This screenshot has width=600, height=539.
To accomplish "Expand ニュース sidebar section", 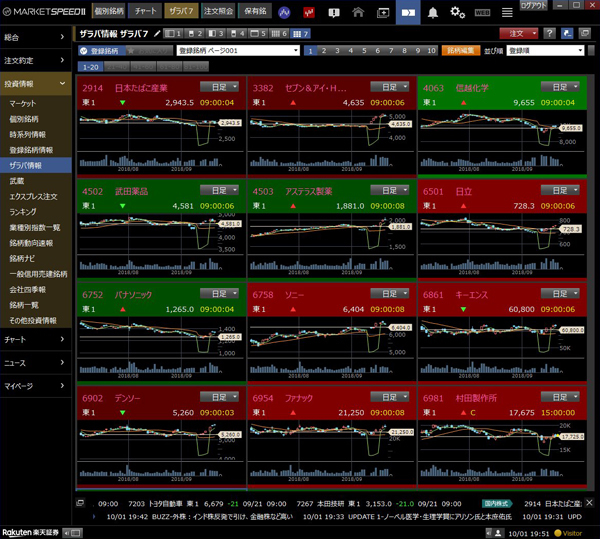I will (36, 363).
